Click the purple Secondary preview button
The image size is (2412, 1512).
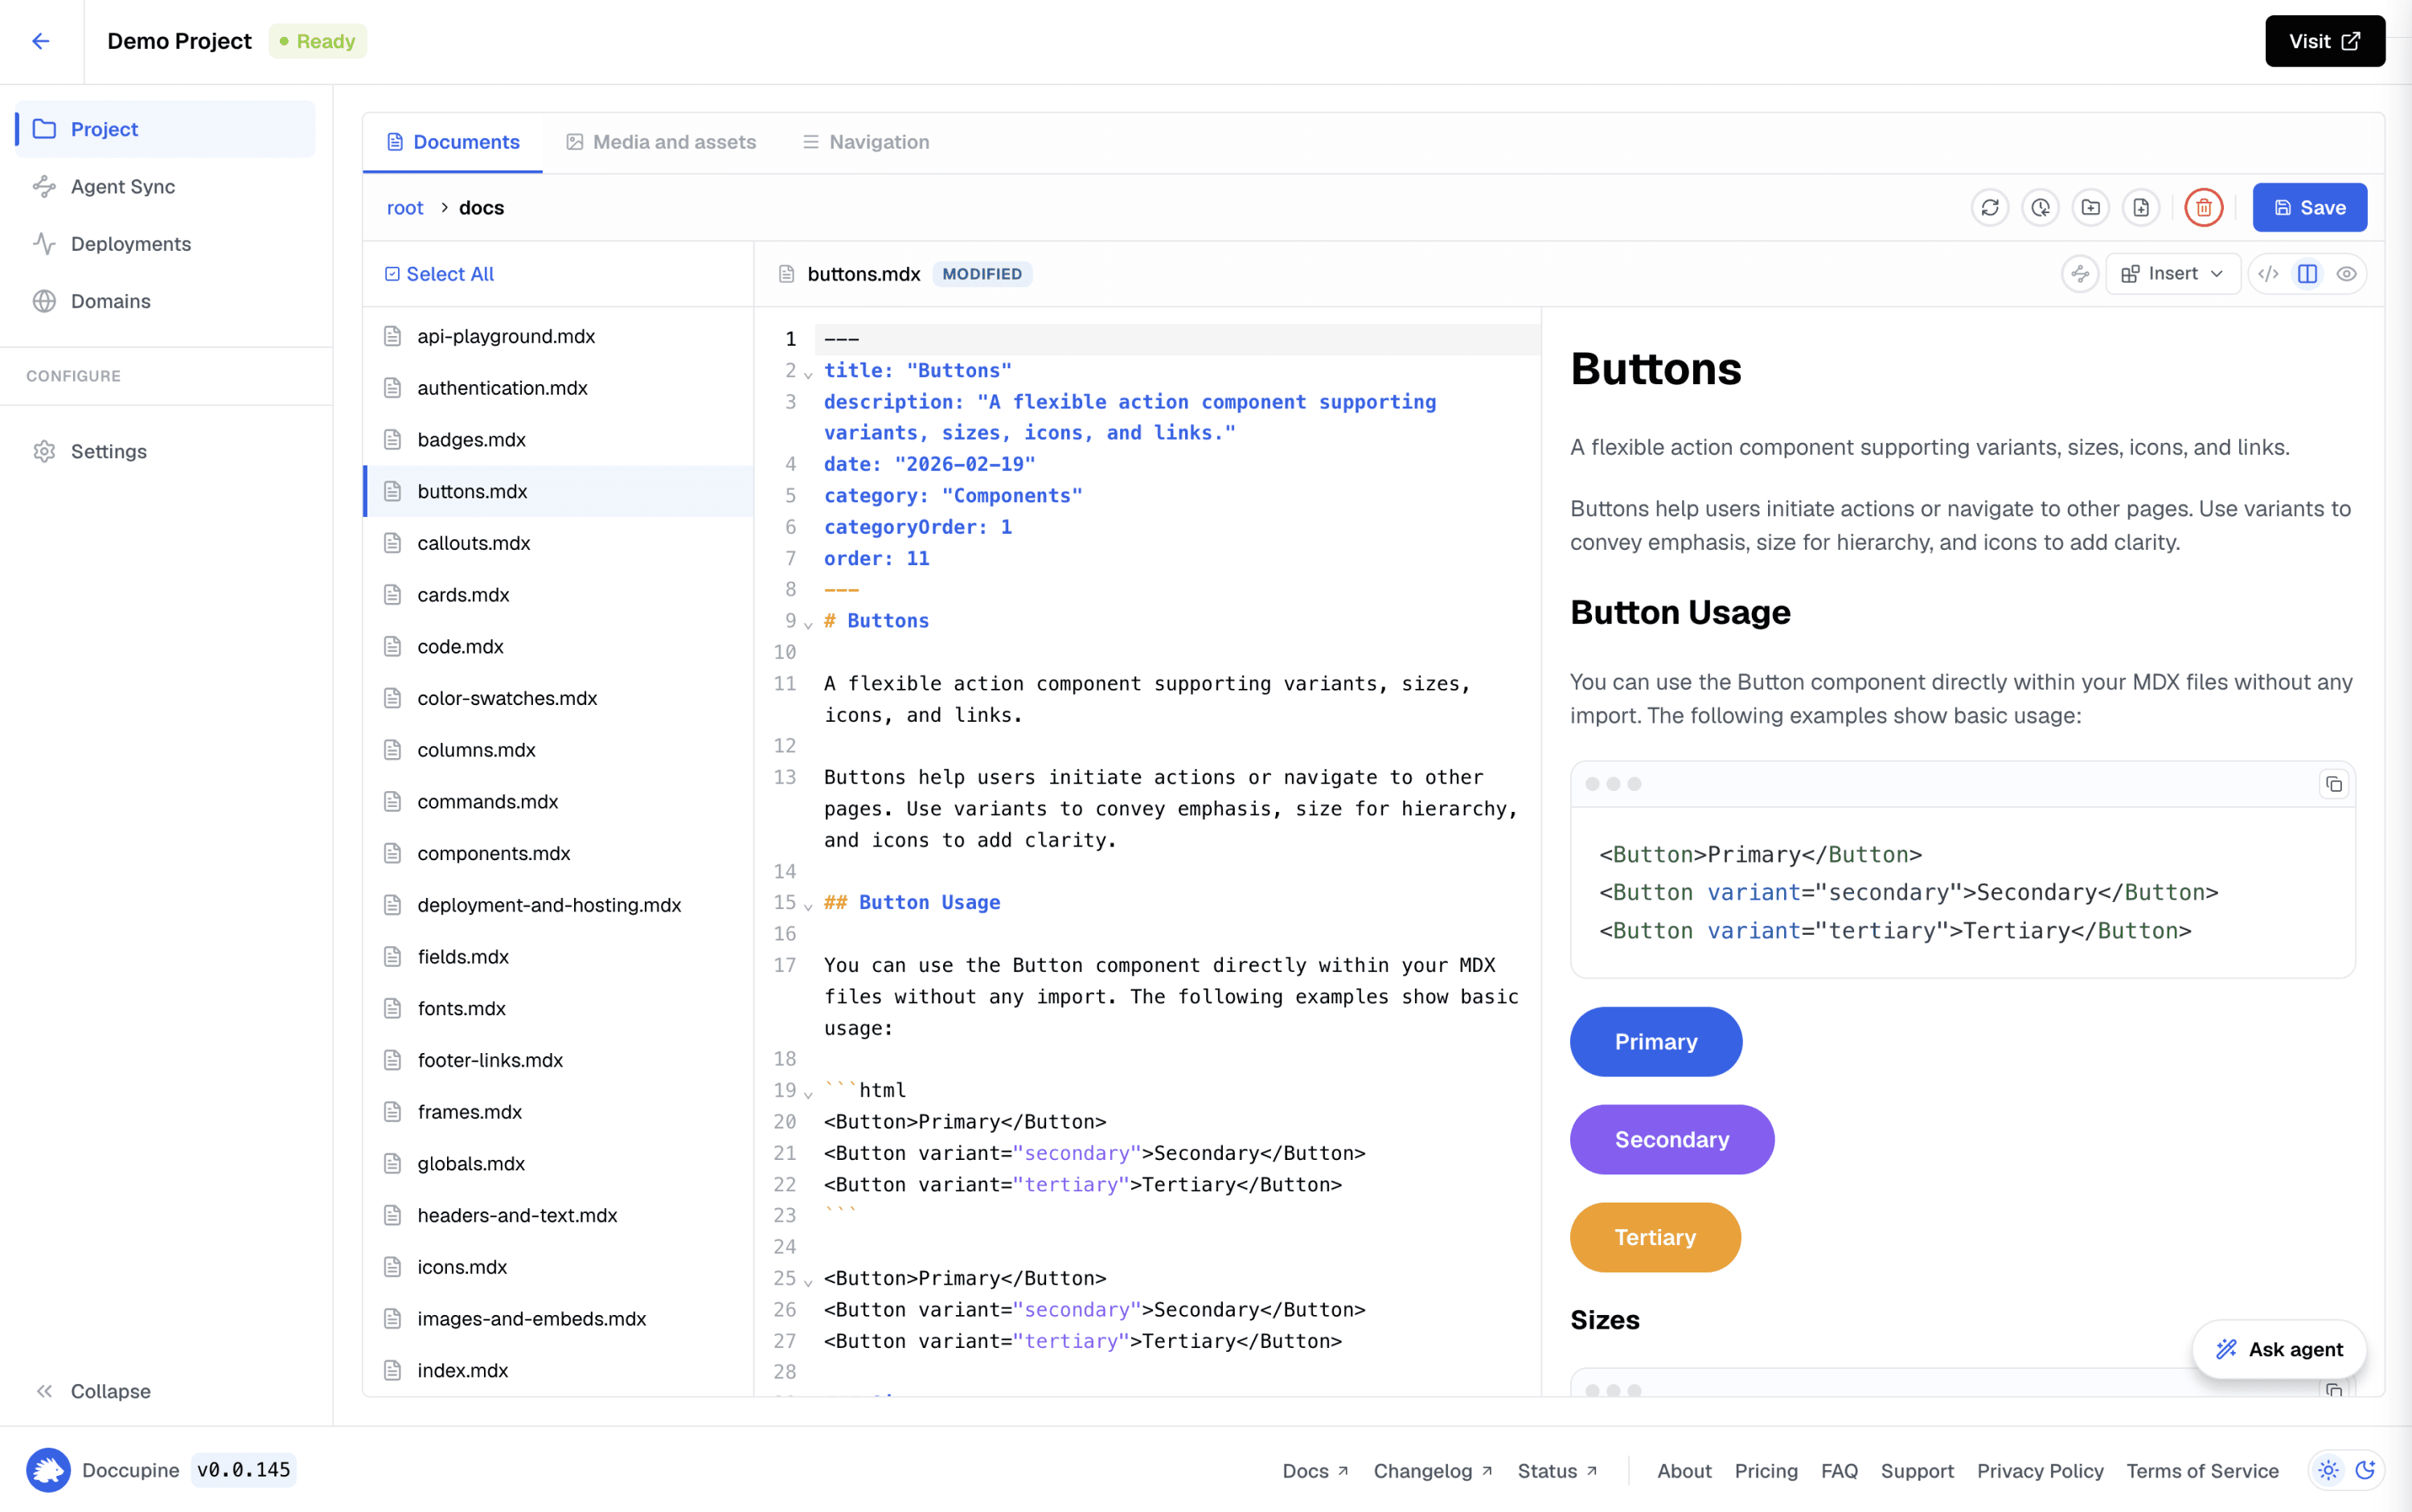click(x=1672, y=1139)
